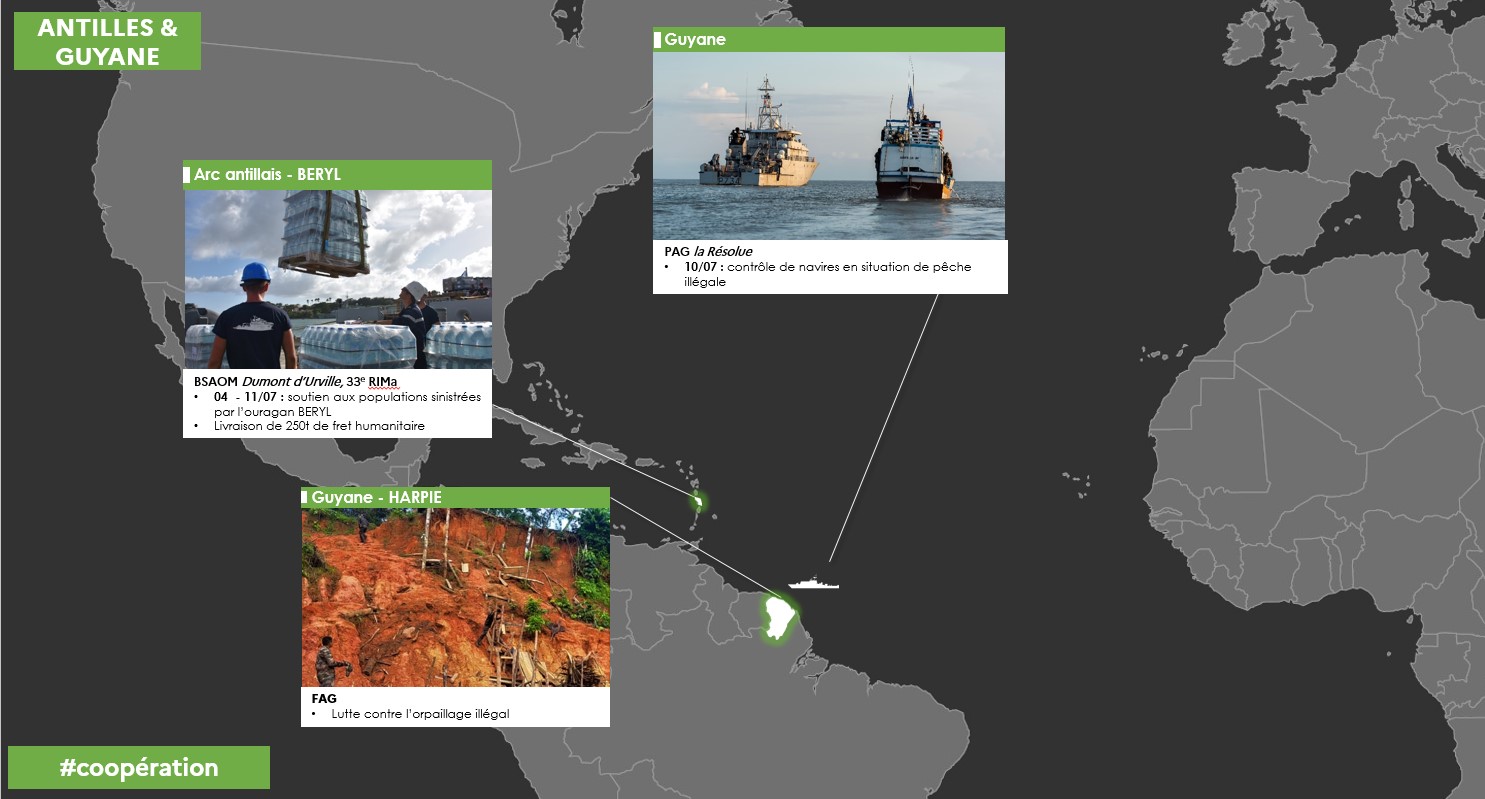Click the text BSAOM Dumont d'Urville, 33e RIMa
The height and width of the screenshot is (799, 1485).
[x=296, y=382]
